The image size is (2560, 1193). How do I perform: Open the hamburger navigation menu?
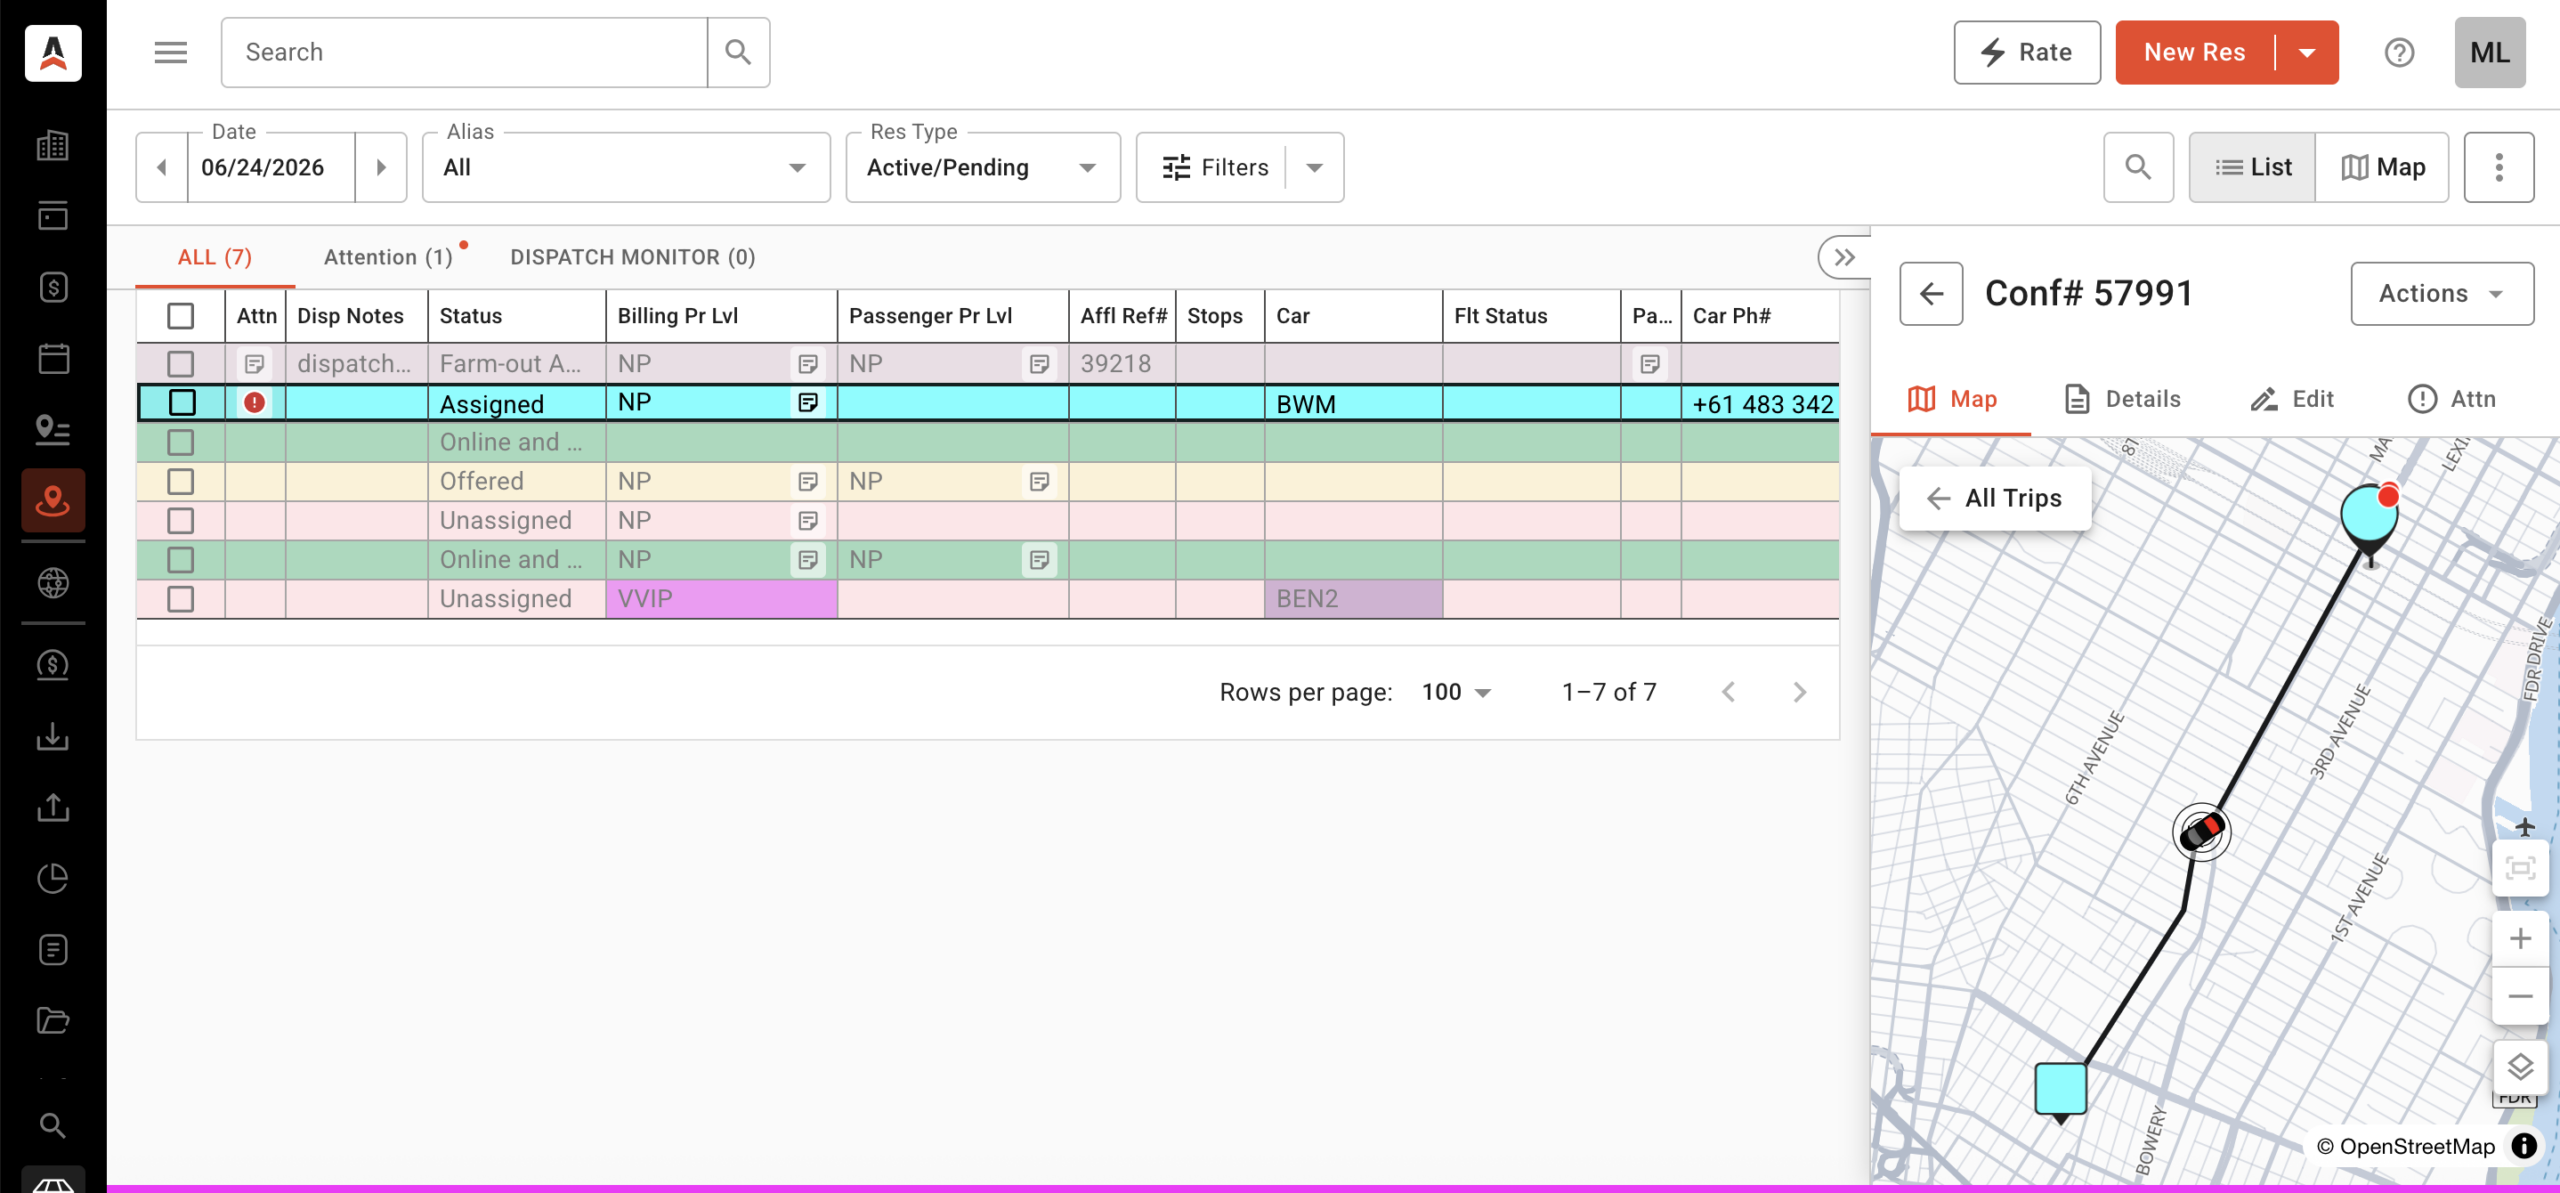click(171, 52)
